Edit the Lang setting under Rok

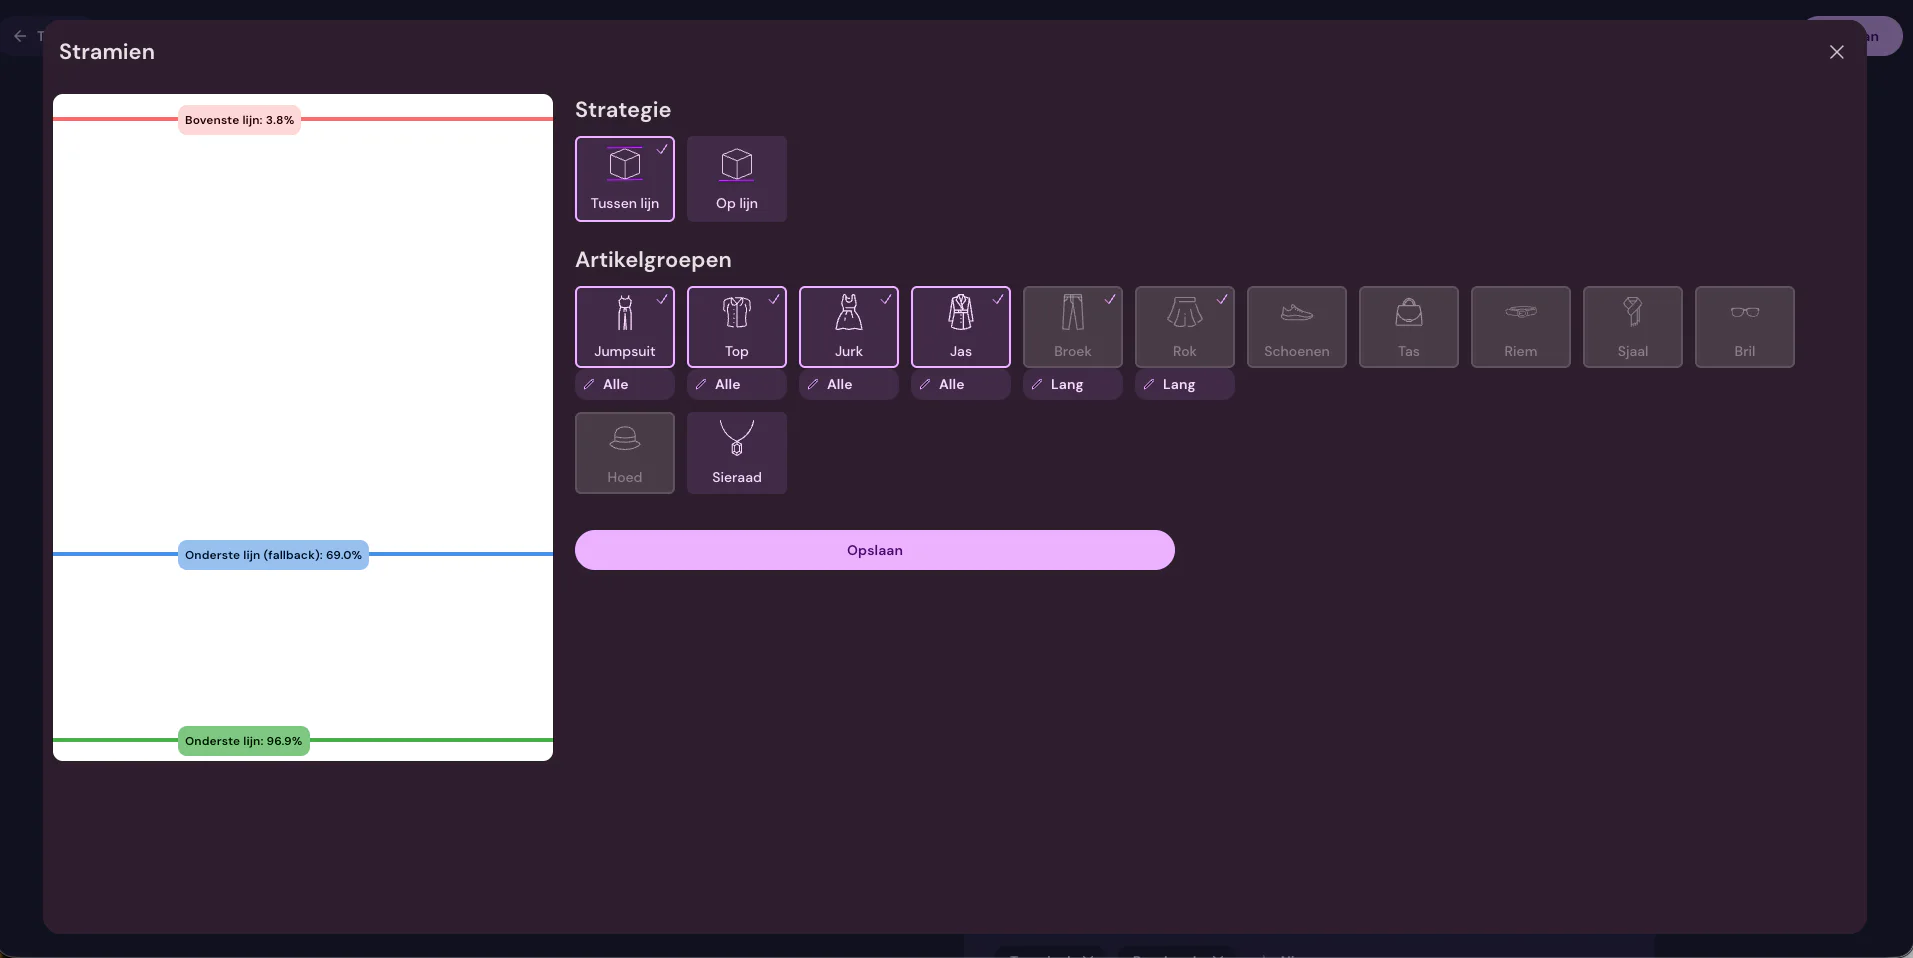[1185, 384]
